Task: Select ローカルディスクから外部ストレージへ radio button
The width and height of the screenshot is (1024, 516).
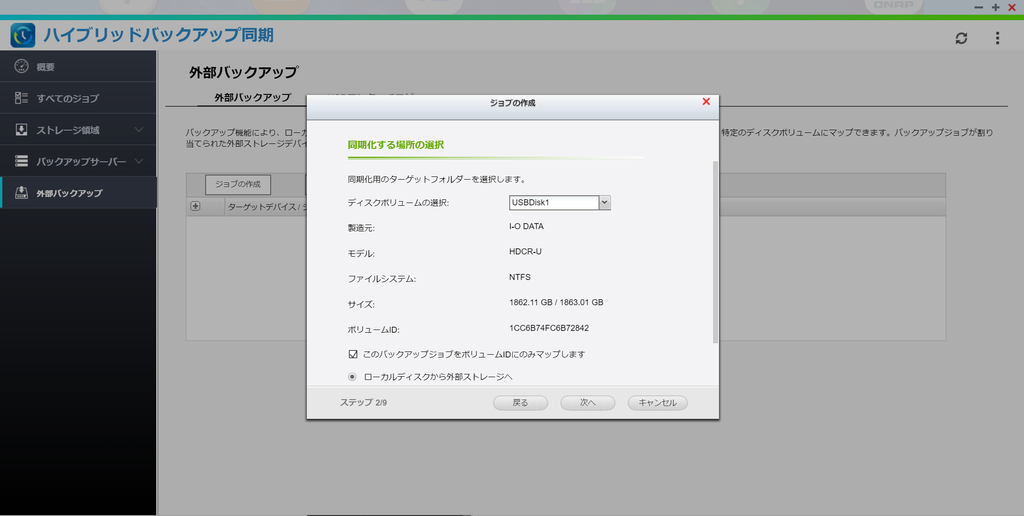Action: [x=353, y=377]
